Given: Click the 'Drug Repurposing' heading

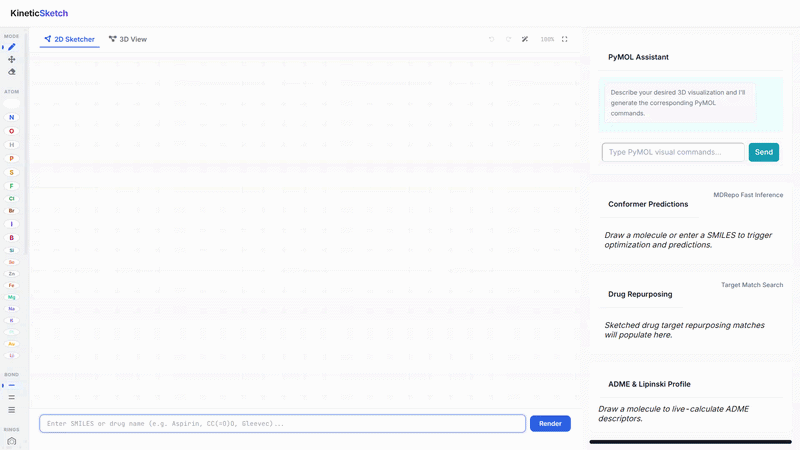Looking at the screenshot, I should [x=640, y=294].
